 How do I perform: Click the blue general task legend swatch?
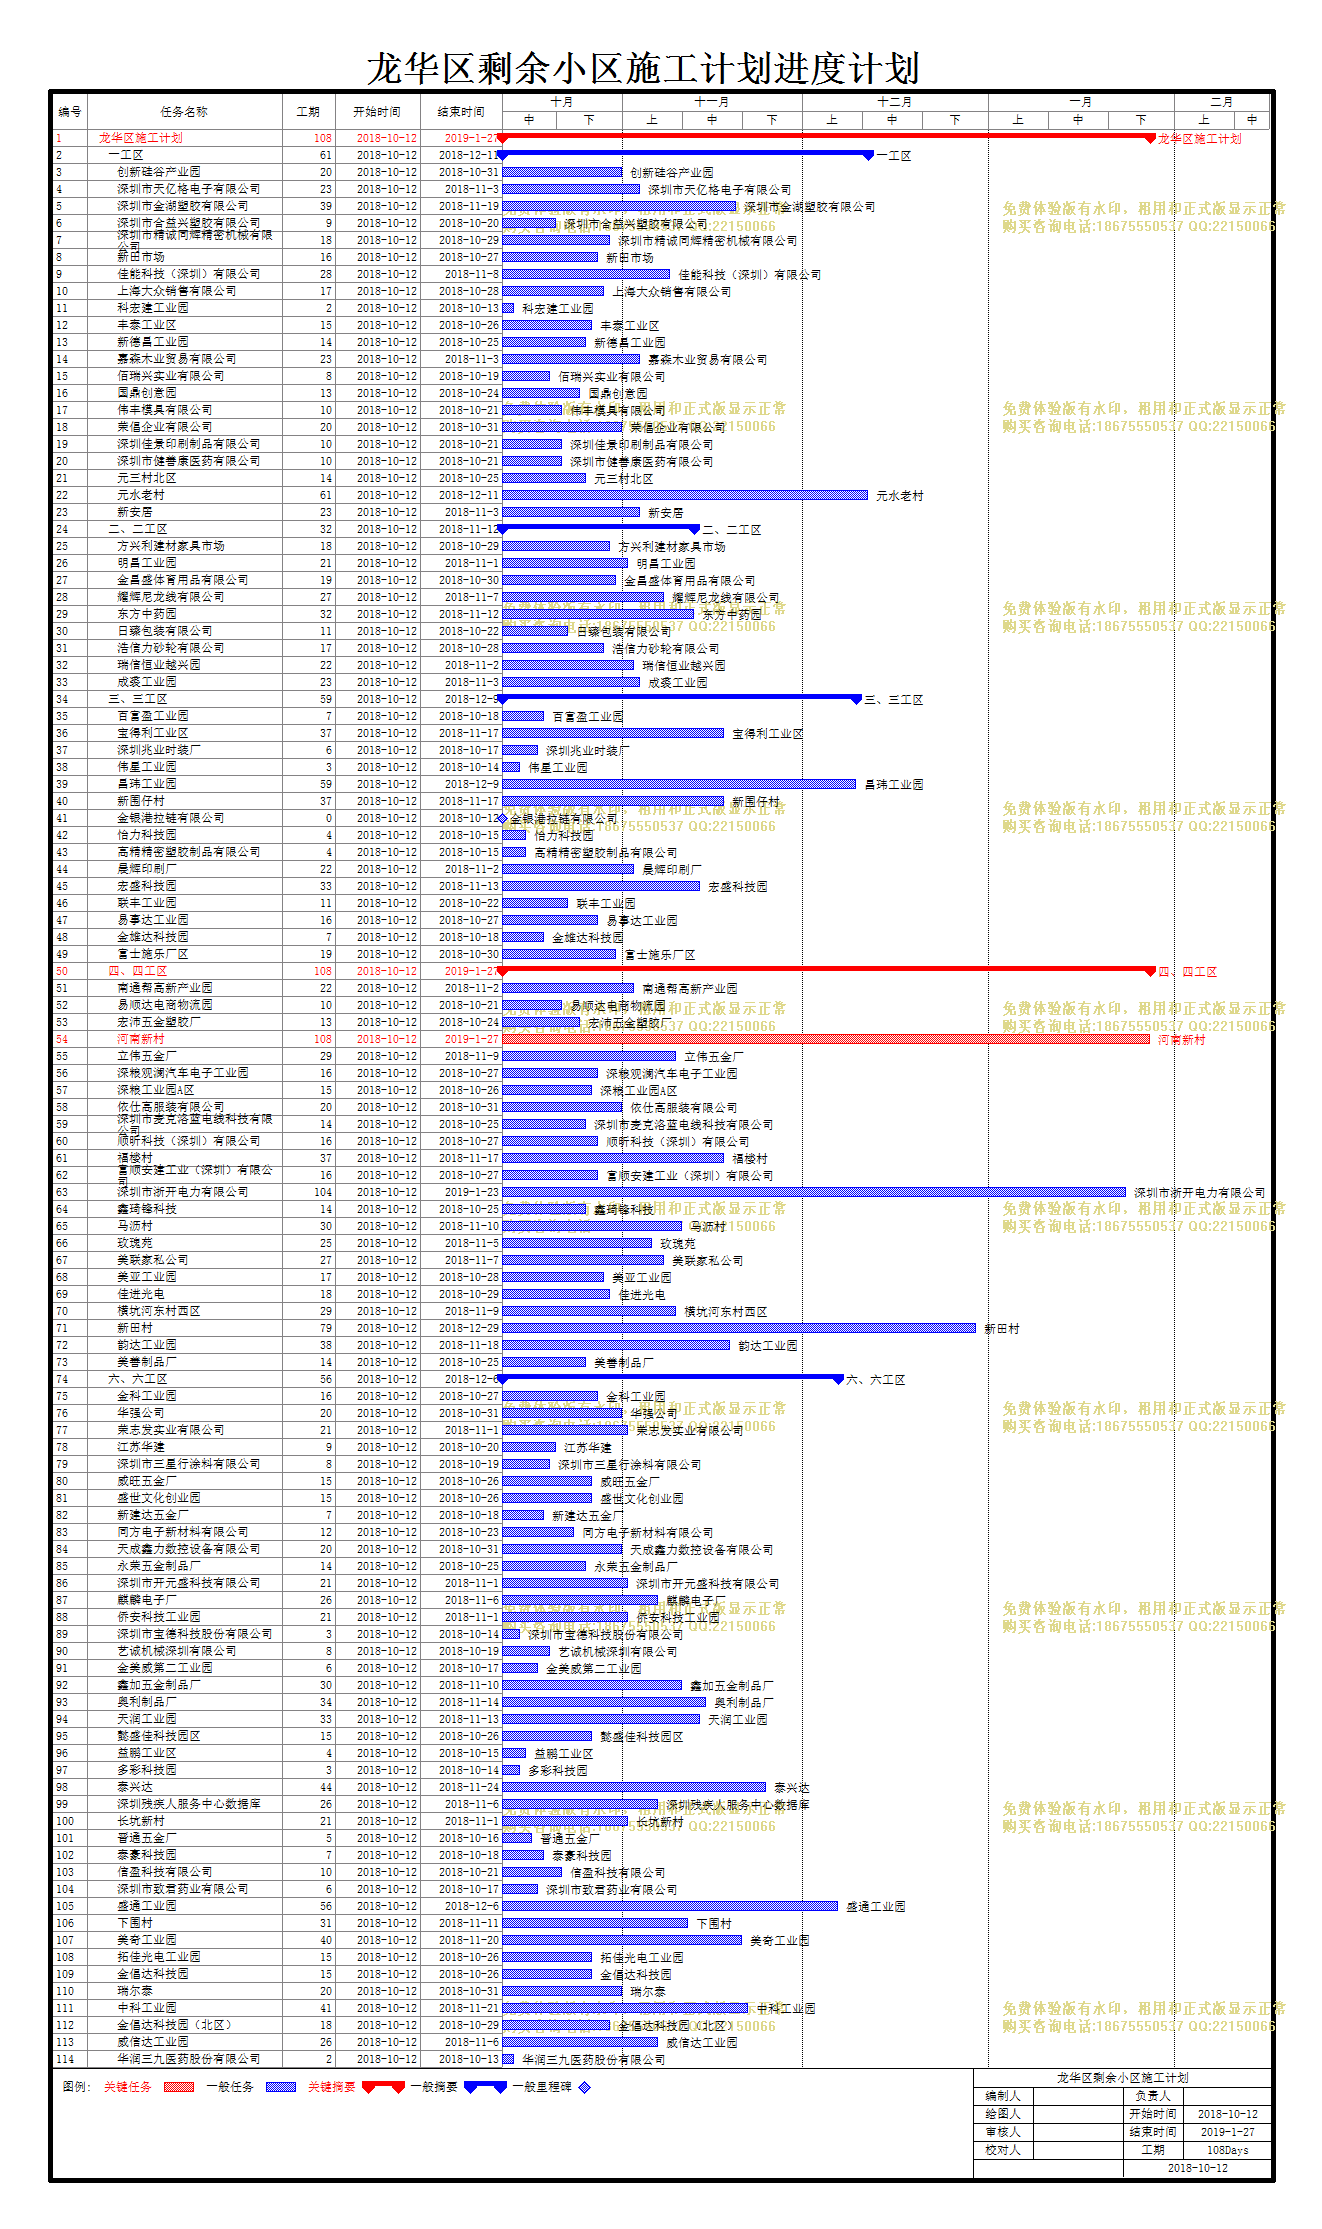coord(281,2087)
